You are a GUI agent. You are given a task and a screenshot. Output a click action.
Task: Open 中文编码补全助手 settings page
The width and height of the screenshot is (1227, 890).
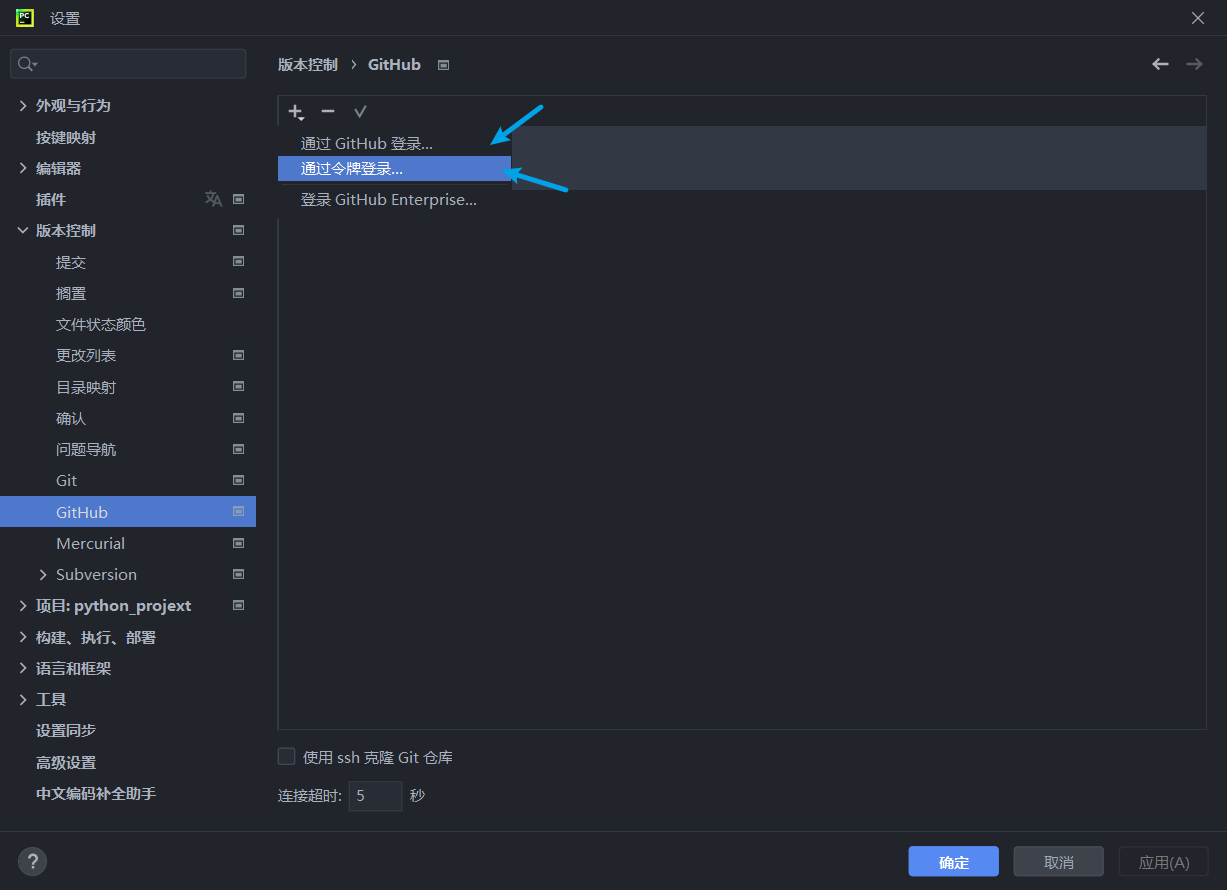coord(96,793)
